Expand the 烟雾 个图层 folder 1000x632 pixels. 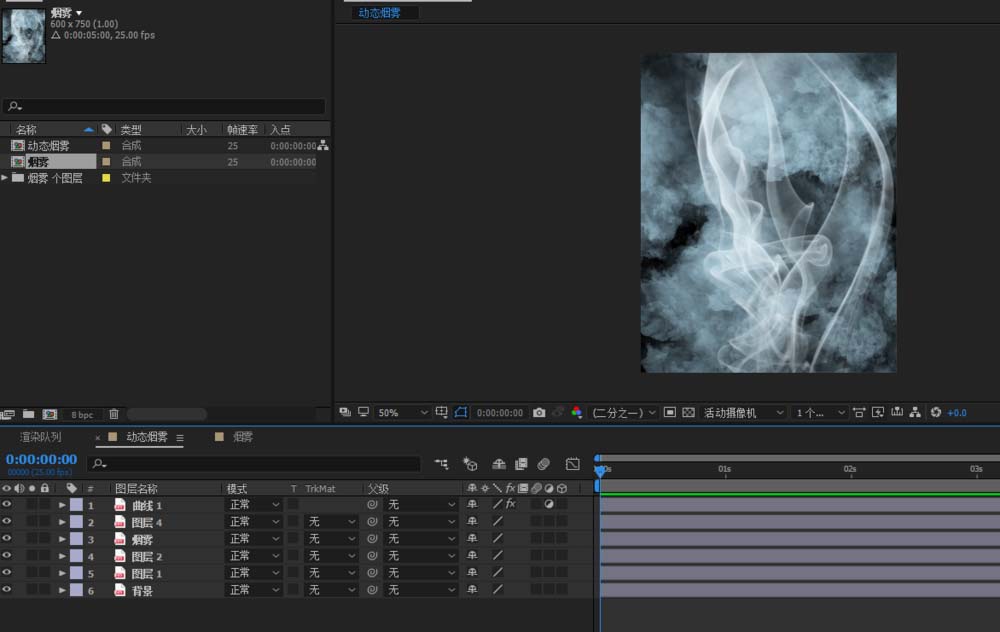pos(5,177)
